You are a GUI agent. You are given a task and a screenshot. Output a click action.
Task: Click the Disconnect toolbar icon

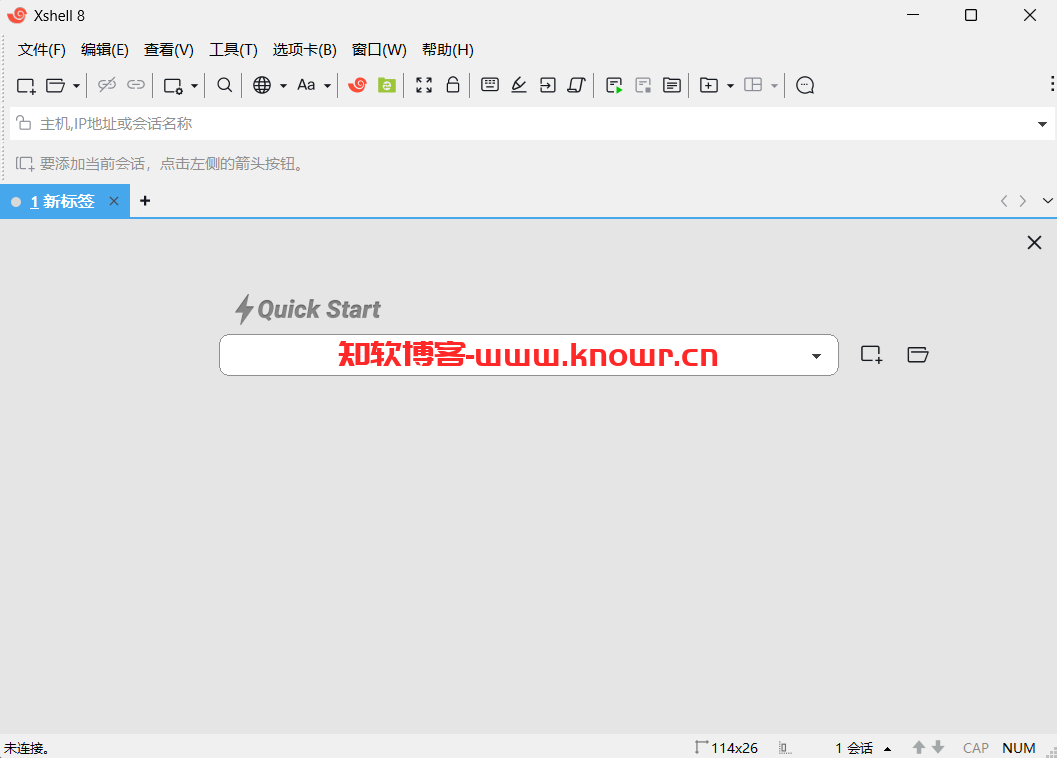click(x=107, y=85)
